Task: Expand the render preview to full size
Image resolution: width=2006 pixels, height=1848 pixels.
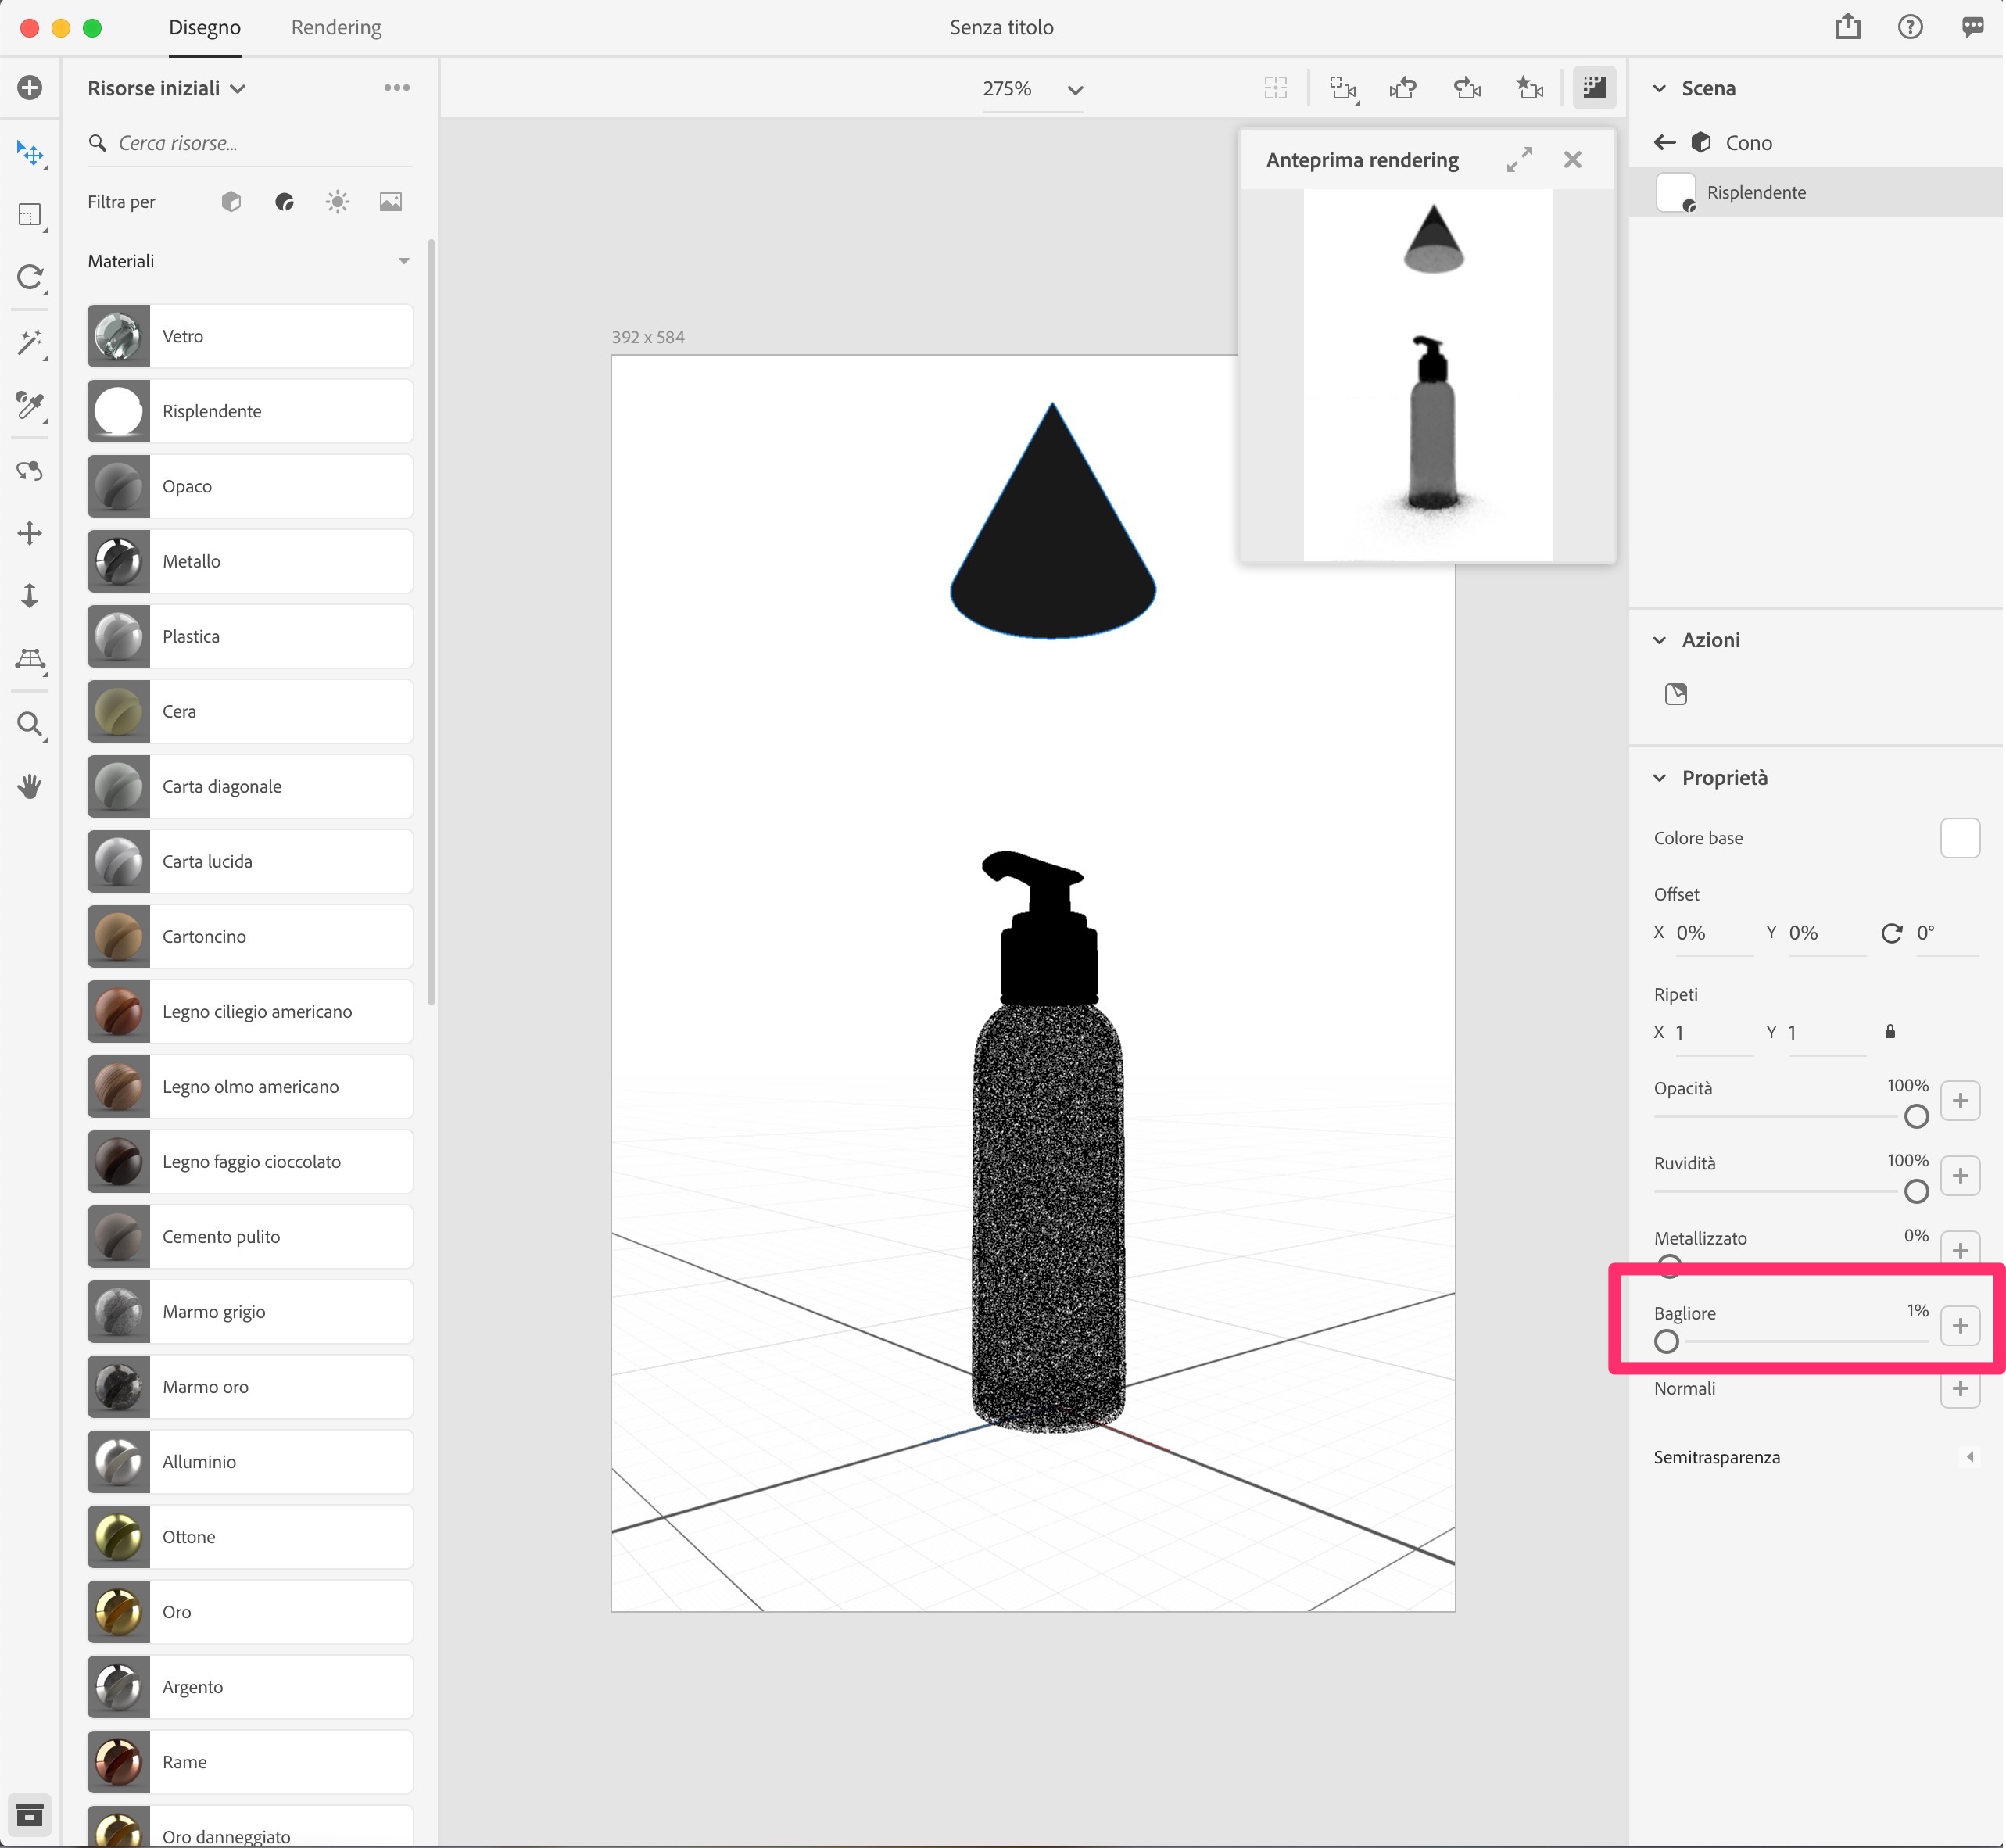Action: [x=1519, y=160]
